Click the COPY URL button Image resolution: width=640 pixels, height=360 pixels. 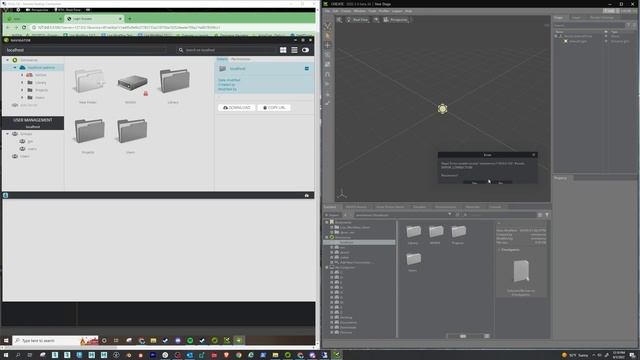(275, 108)
